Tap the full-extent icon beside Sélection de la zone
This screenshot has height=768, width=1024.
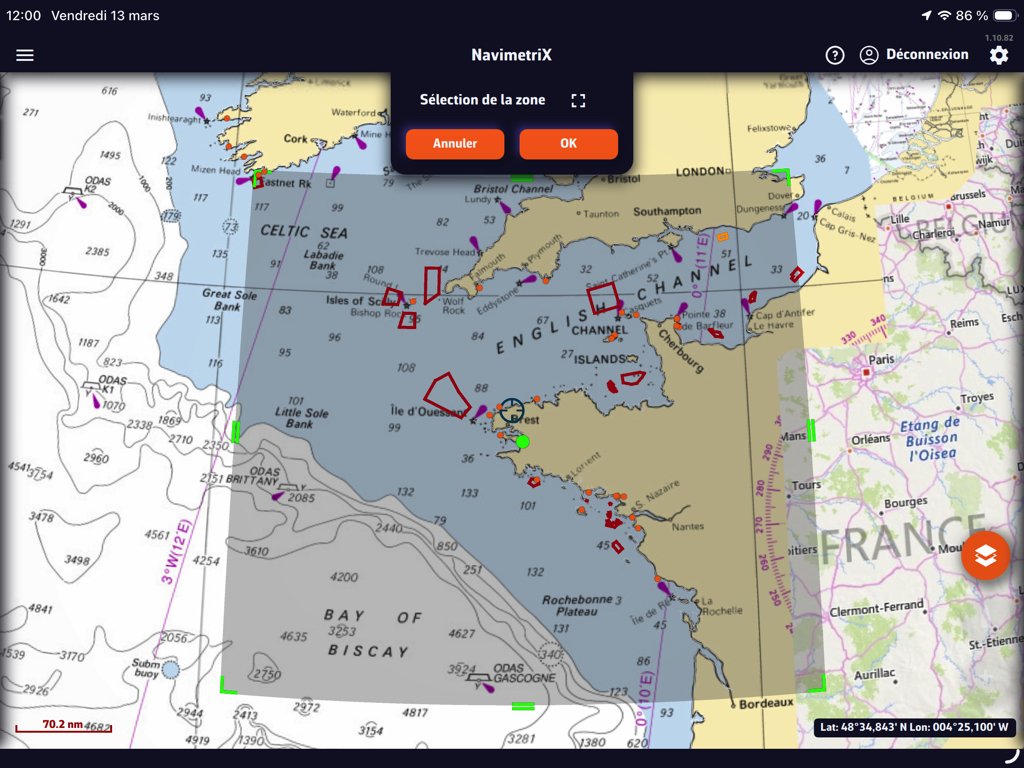coord(578,100)
